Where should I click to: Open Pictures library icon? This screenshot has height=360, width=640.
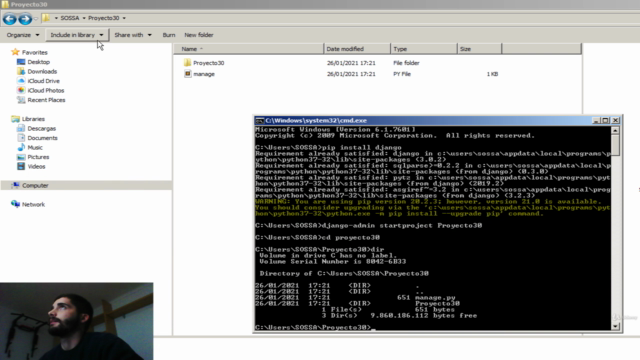21,157
